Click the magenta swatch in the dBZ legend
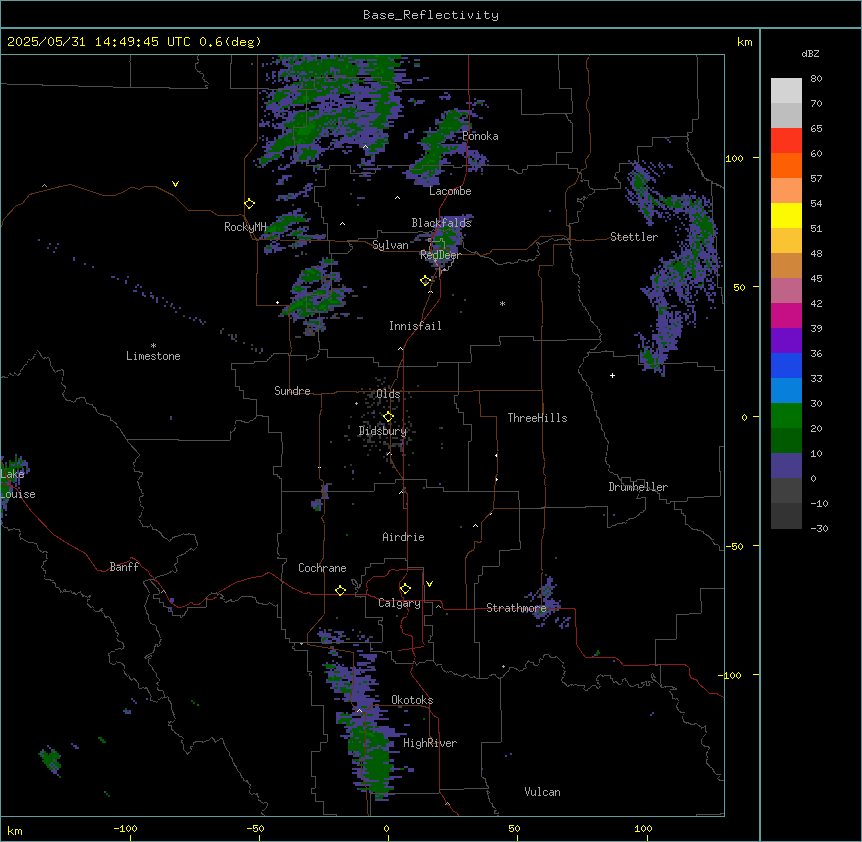This screenshot has width=862, height=842. coord(786,315)
